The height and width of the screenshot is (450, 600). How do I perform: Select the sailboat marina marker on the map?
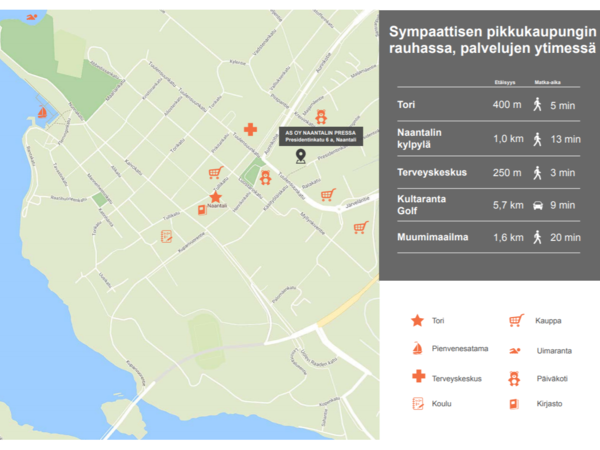coord(42,113)
